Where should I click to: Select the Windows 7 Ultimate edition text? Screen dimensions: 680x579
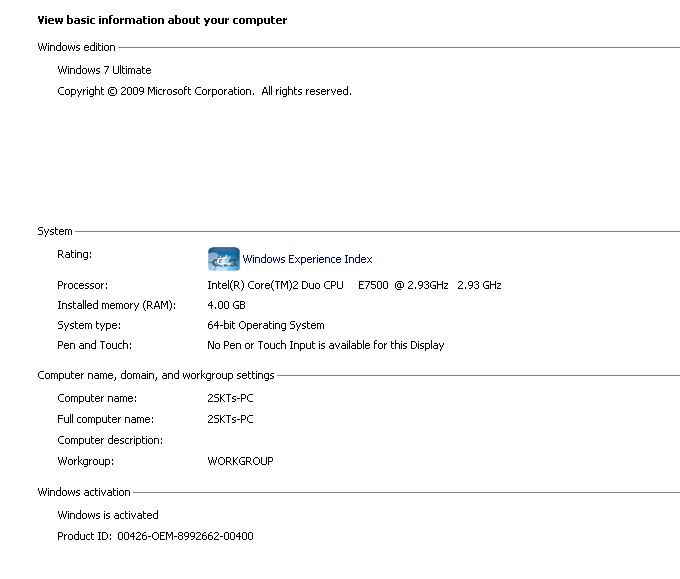point(104,70)
